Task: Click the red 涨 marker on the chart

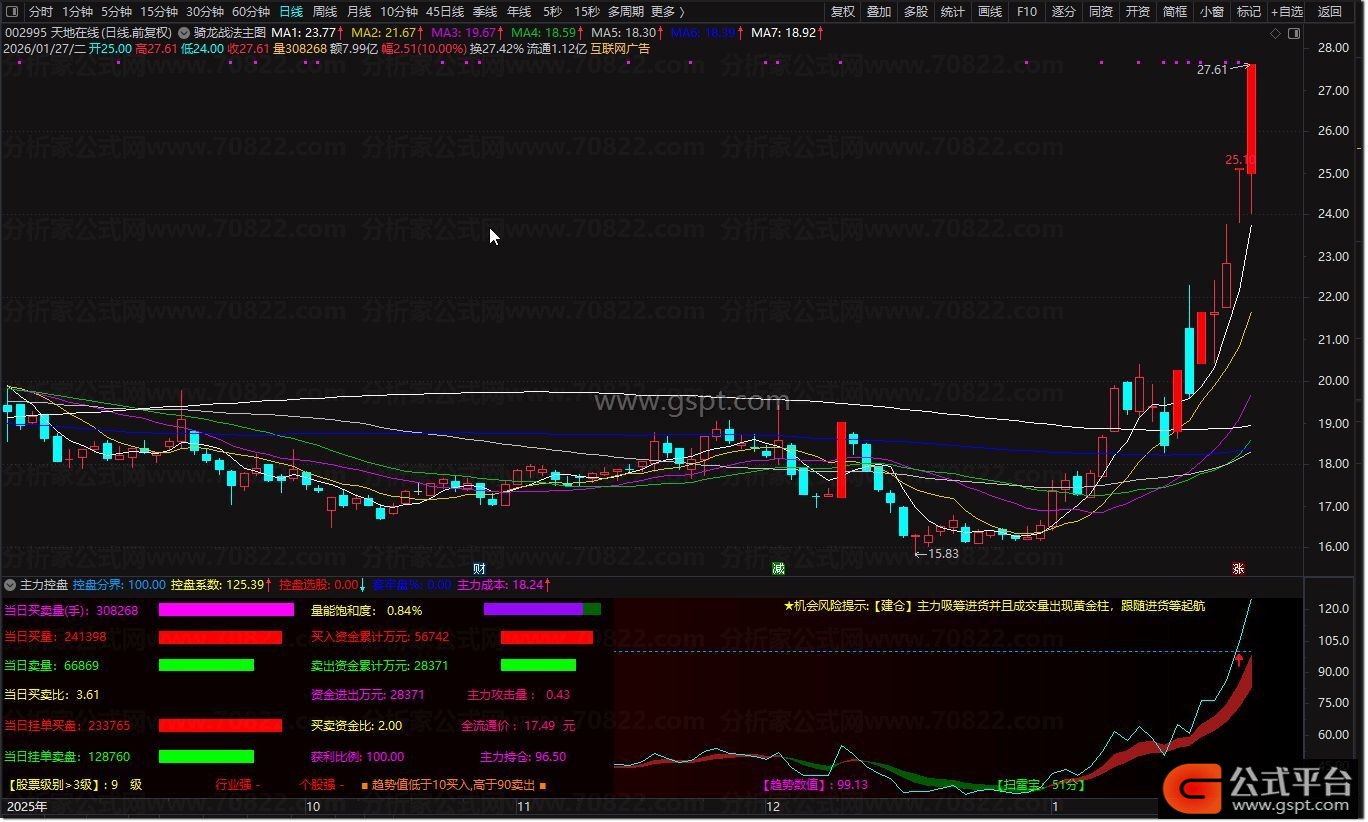Action: click(1238, 569)
